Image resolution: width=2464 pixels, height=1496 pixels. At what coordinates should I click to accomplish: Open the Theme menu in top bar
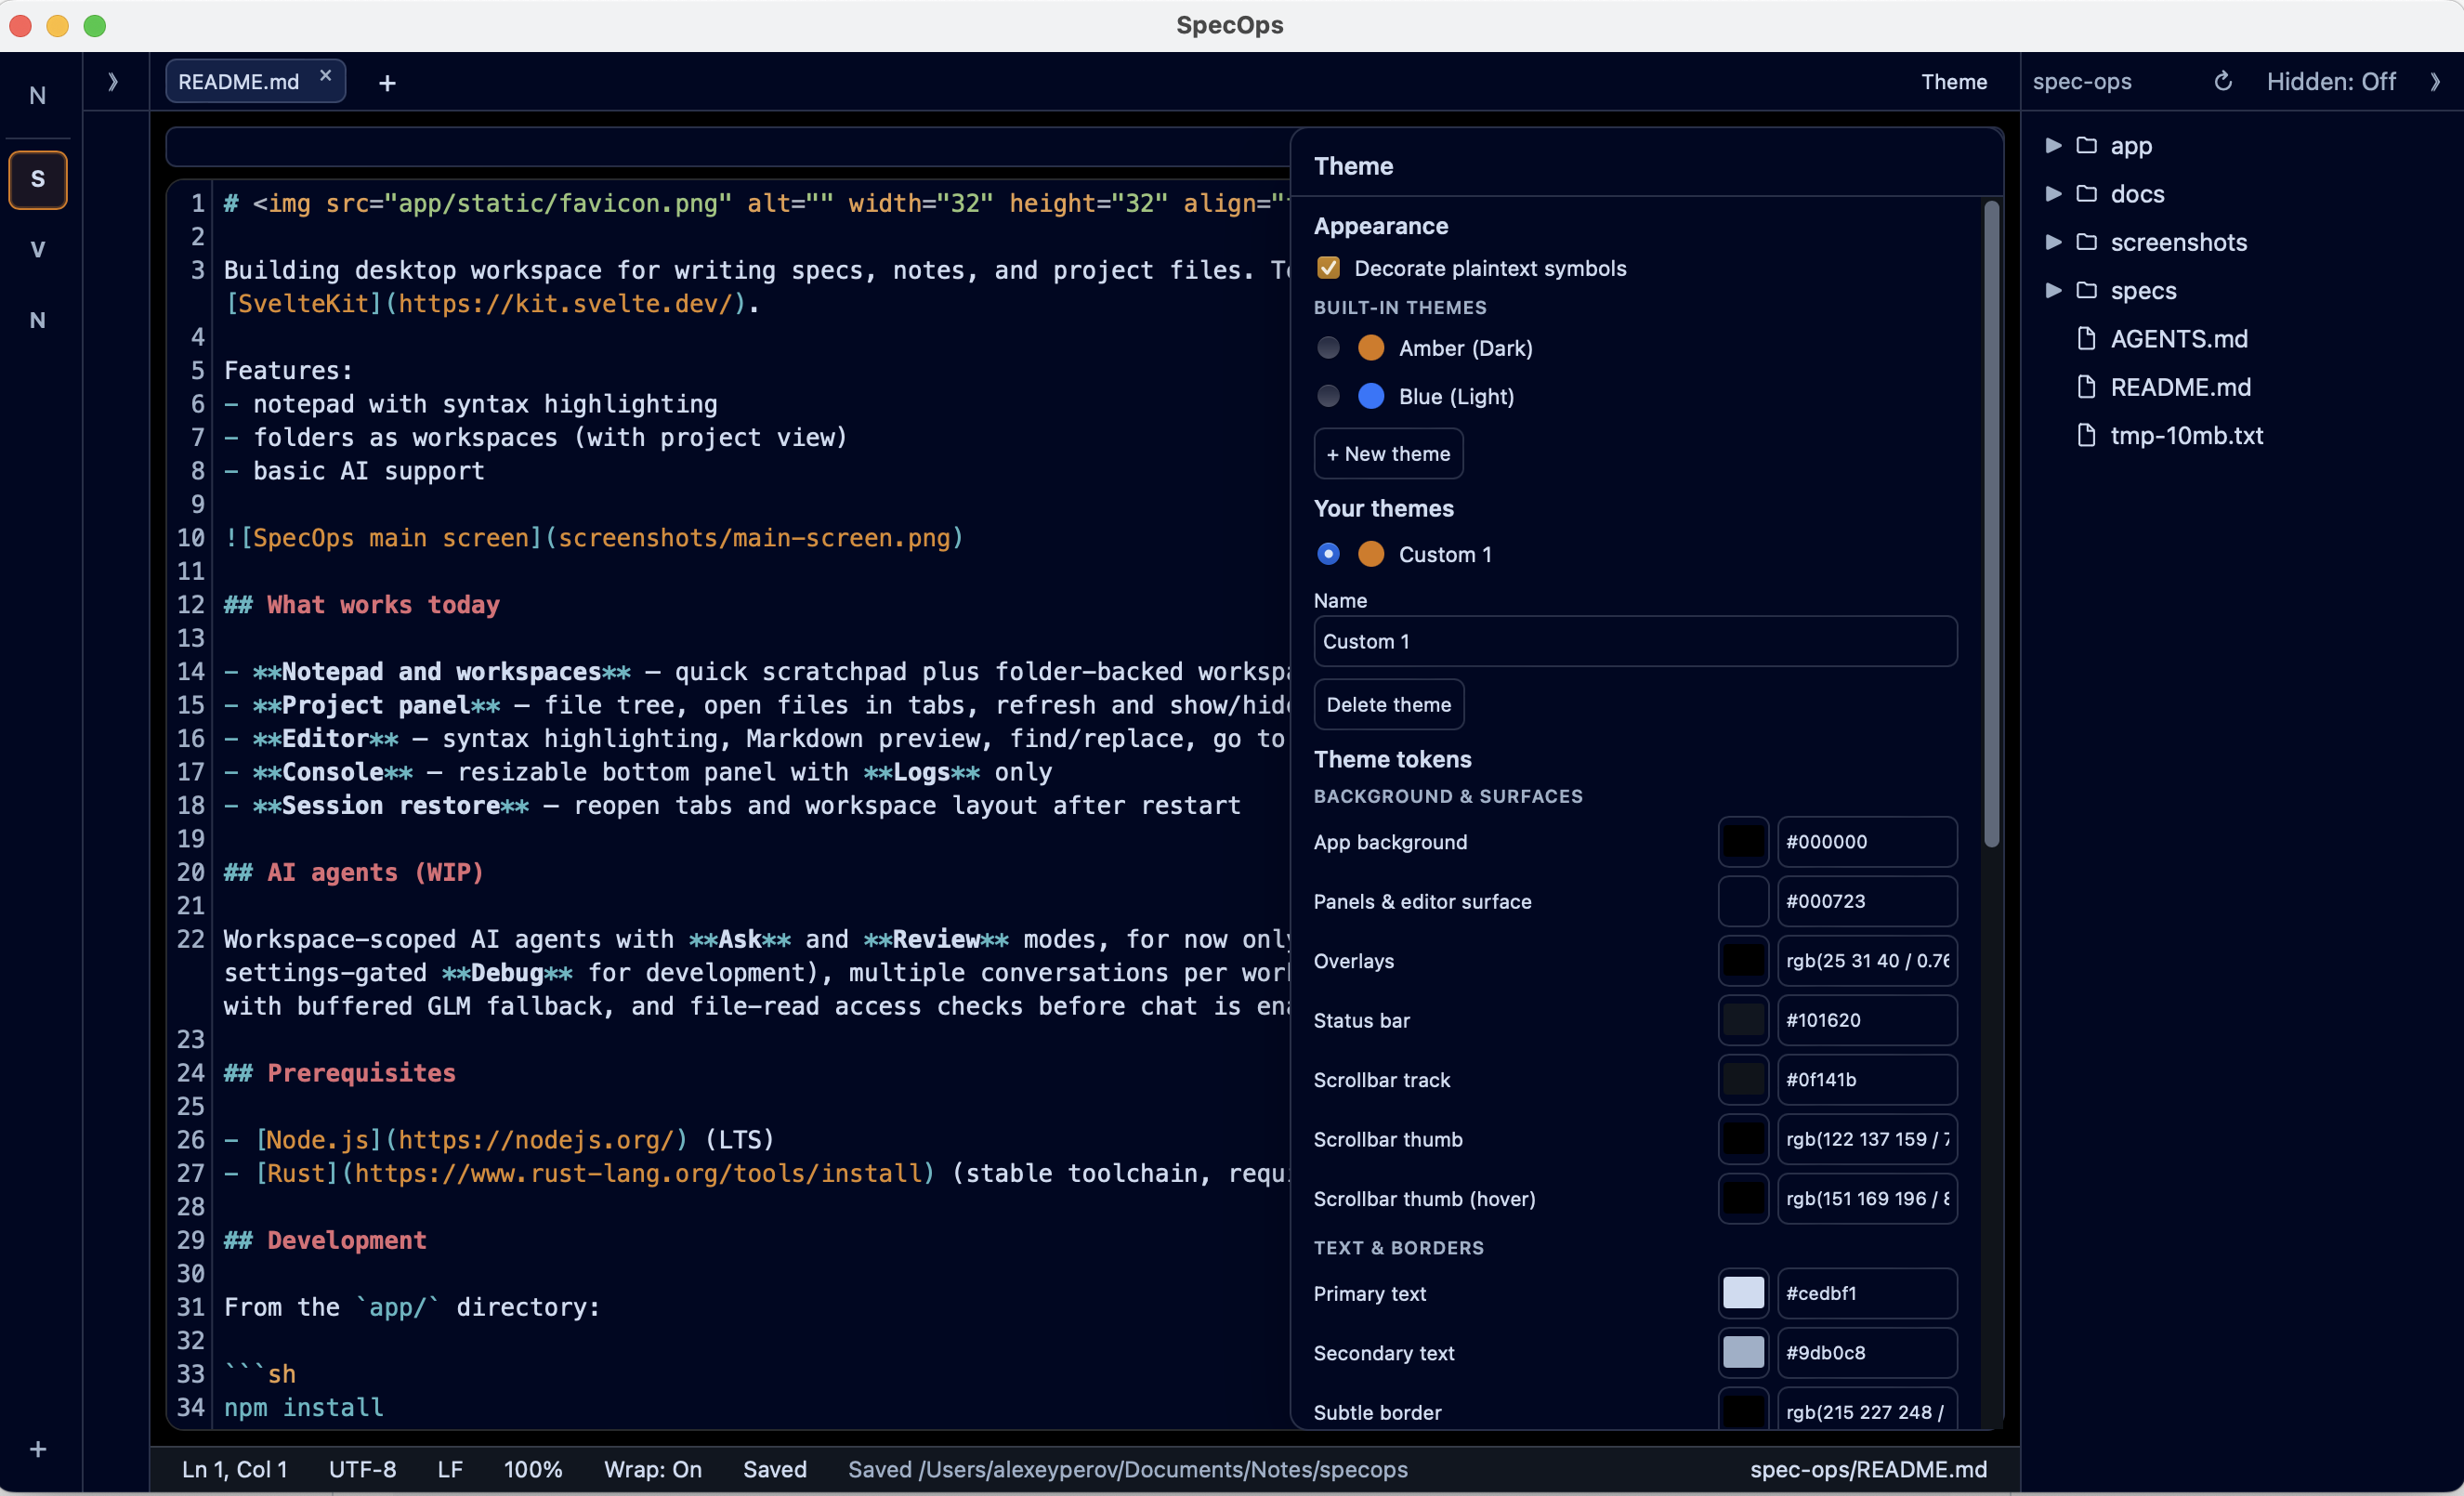[x=1953, y=82]
